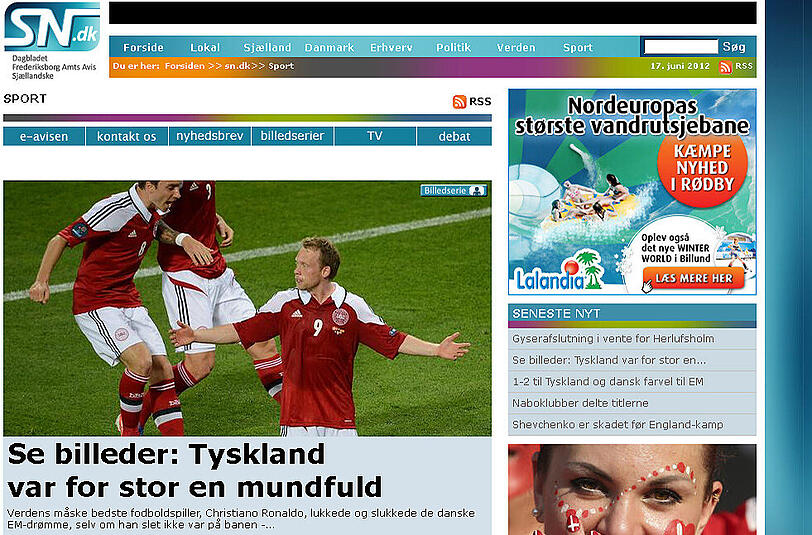The image size is (812, 535).
Task: Open Se billeder: Tyskland var for stor en... in Seneste nyt
Action: [609, 360]
